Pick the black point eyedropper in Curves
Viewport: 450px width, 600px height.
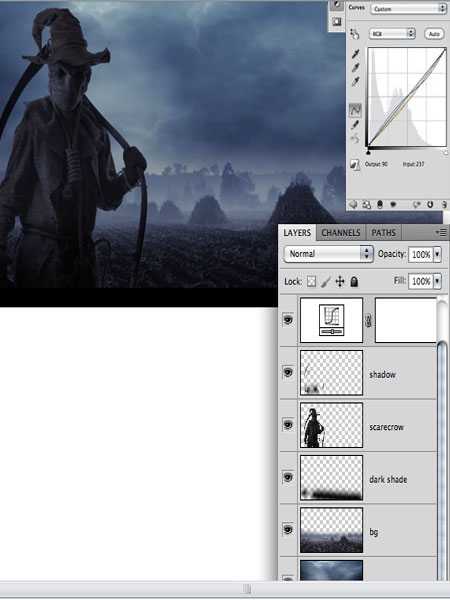tap(355, 54)
